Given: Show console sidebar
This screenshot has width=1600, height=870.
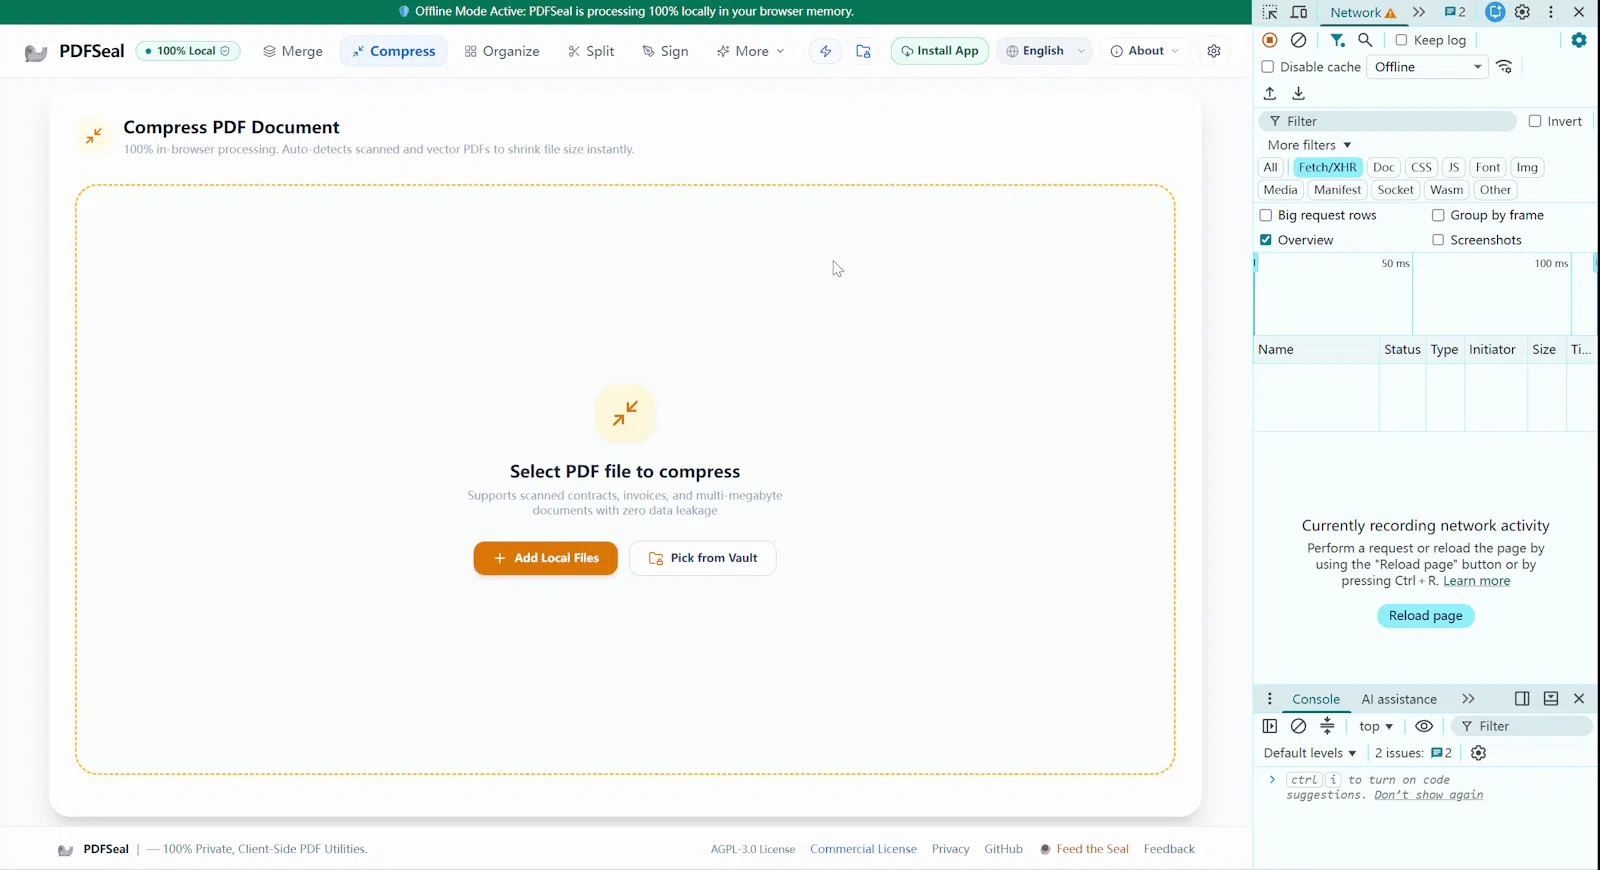Looking at the screenshot, I should pos(1270,726).
